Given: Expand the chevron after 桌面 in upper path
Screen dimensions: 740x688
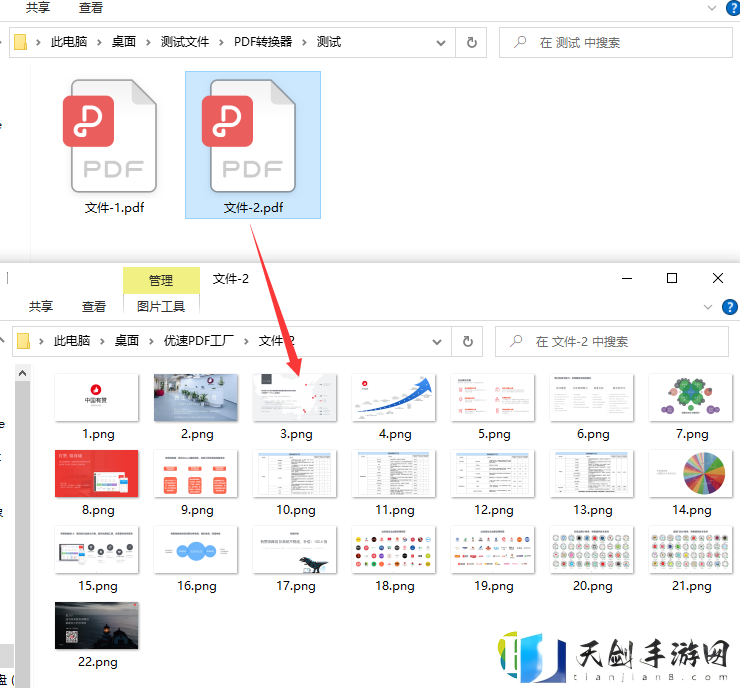Looking at the screenshot, I should pos(148,42).
